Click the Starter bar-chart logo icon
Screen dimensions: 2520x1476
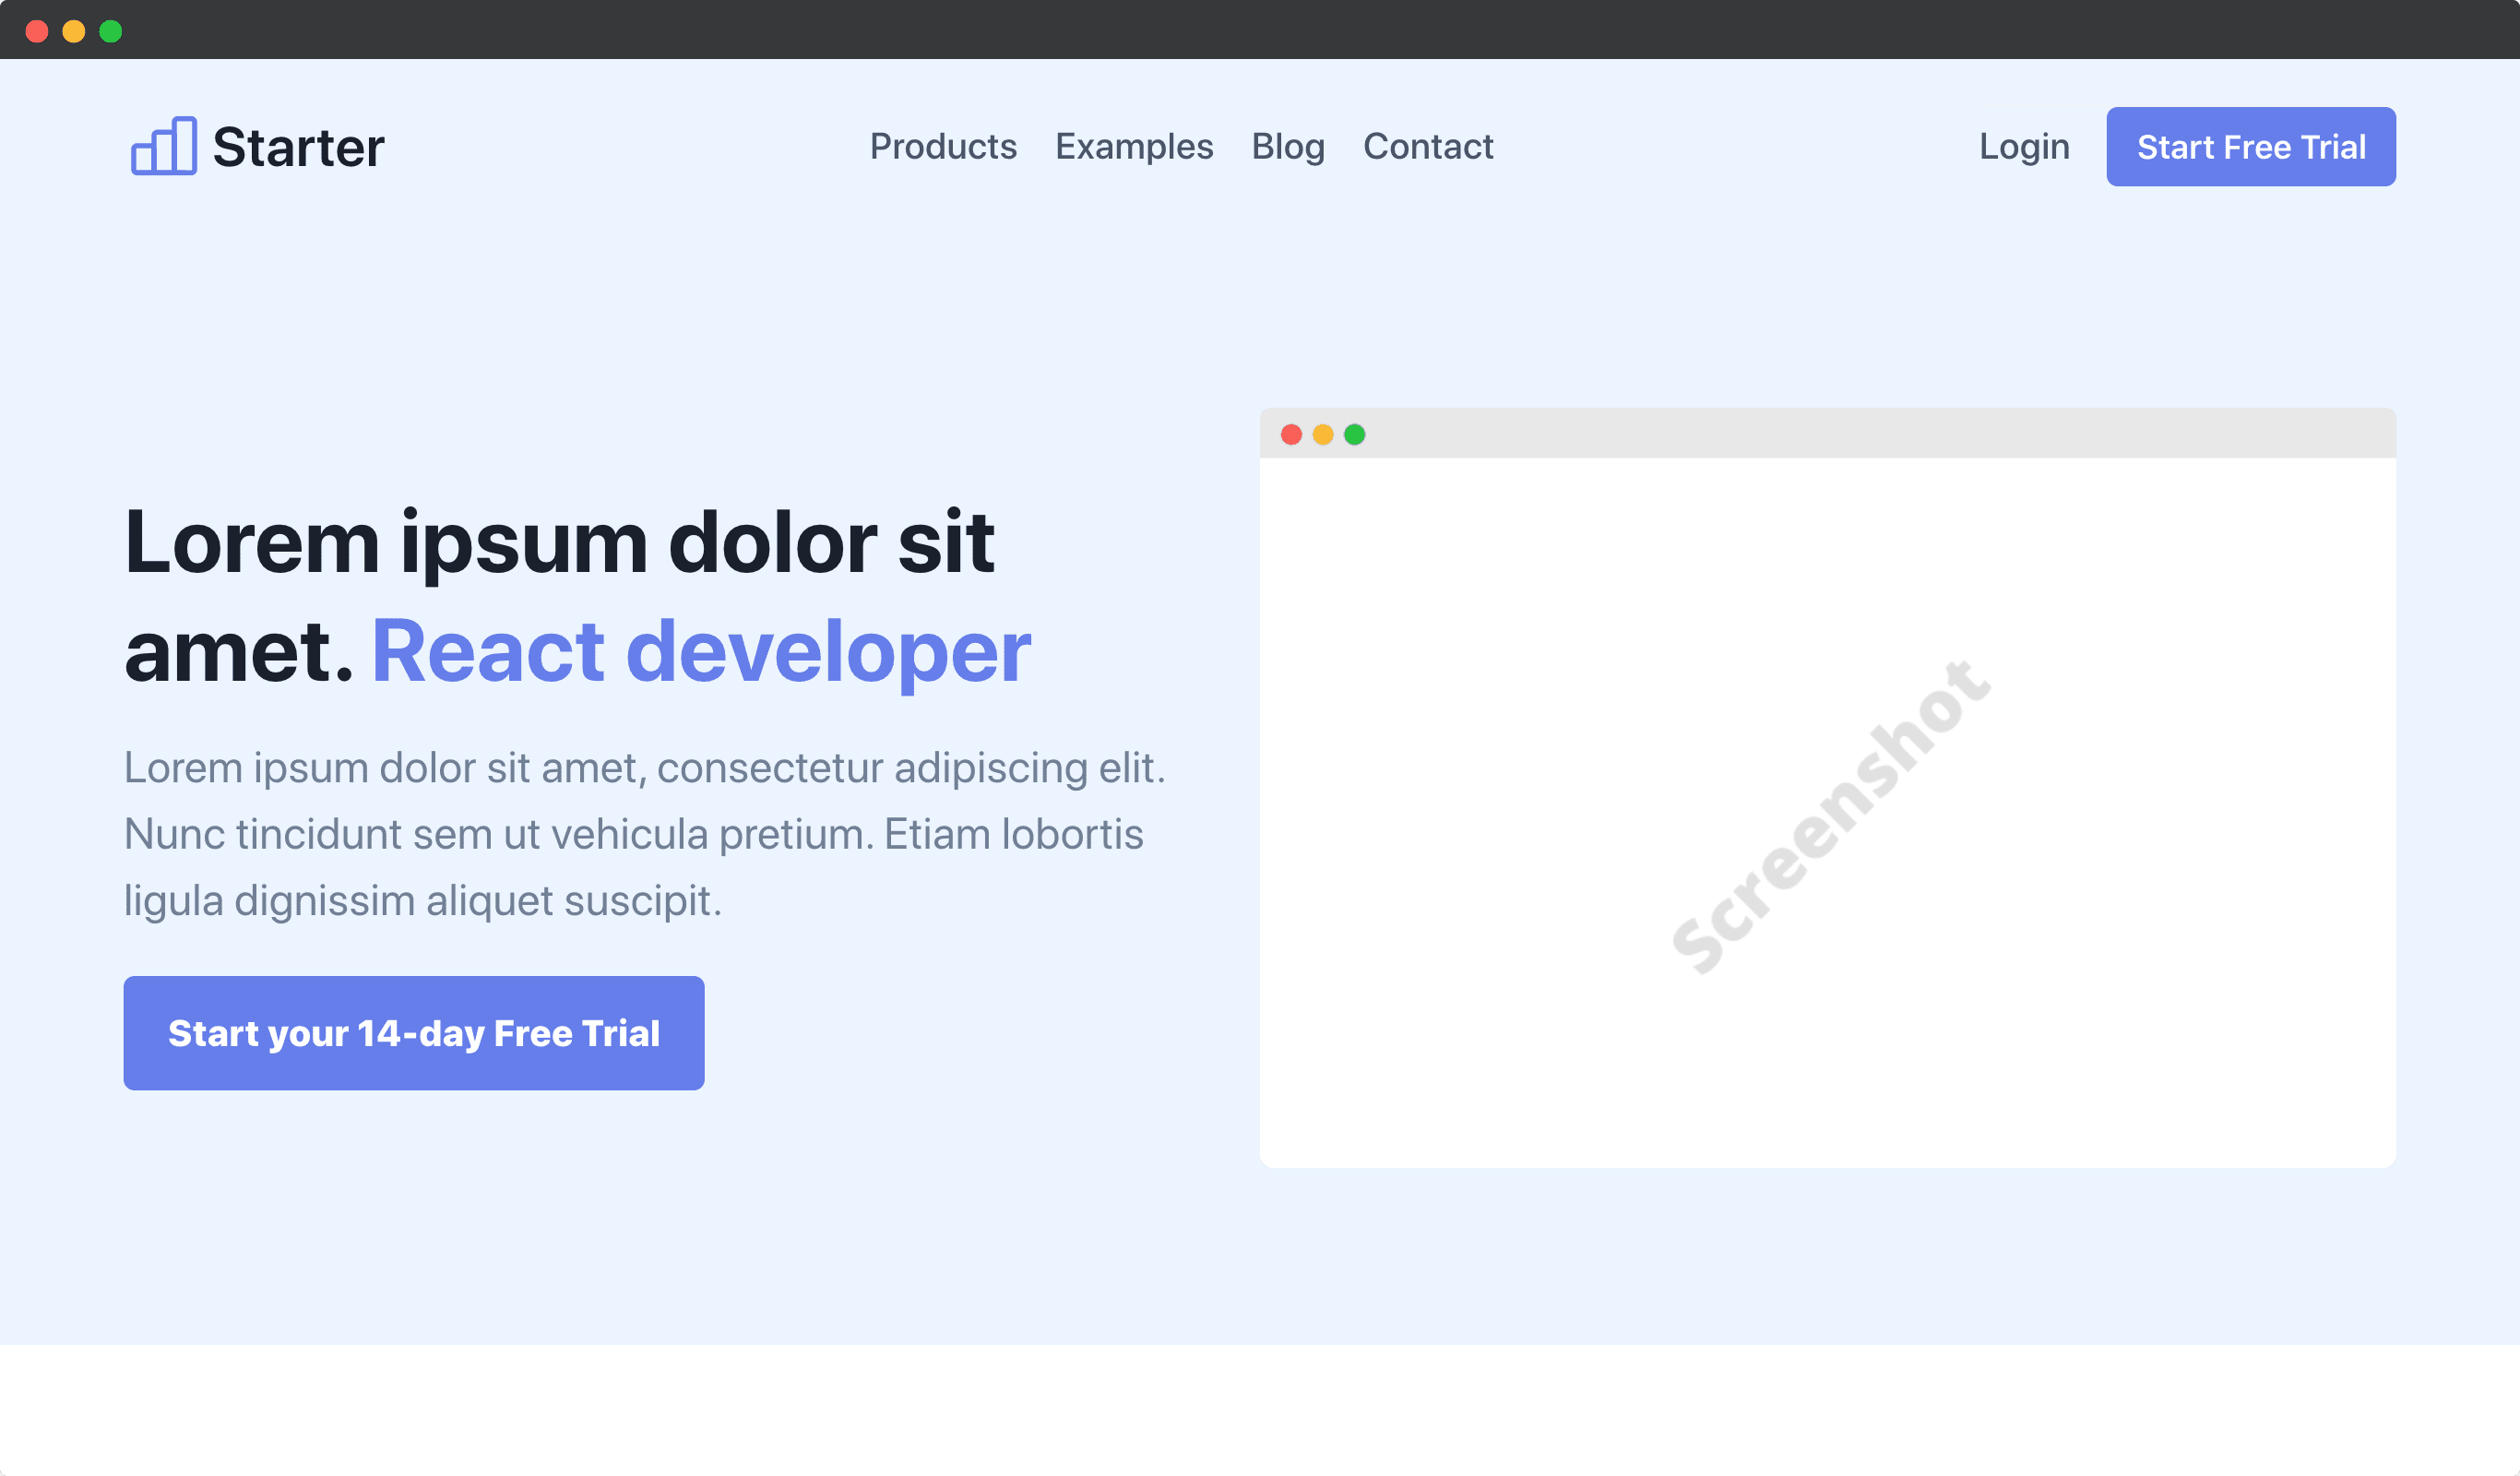point(164,146)
